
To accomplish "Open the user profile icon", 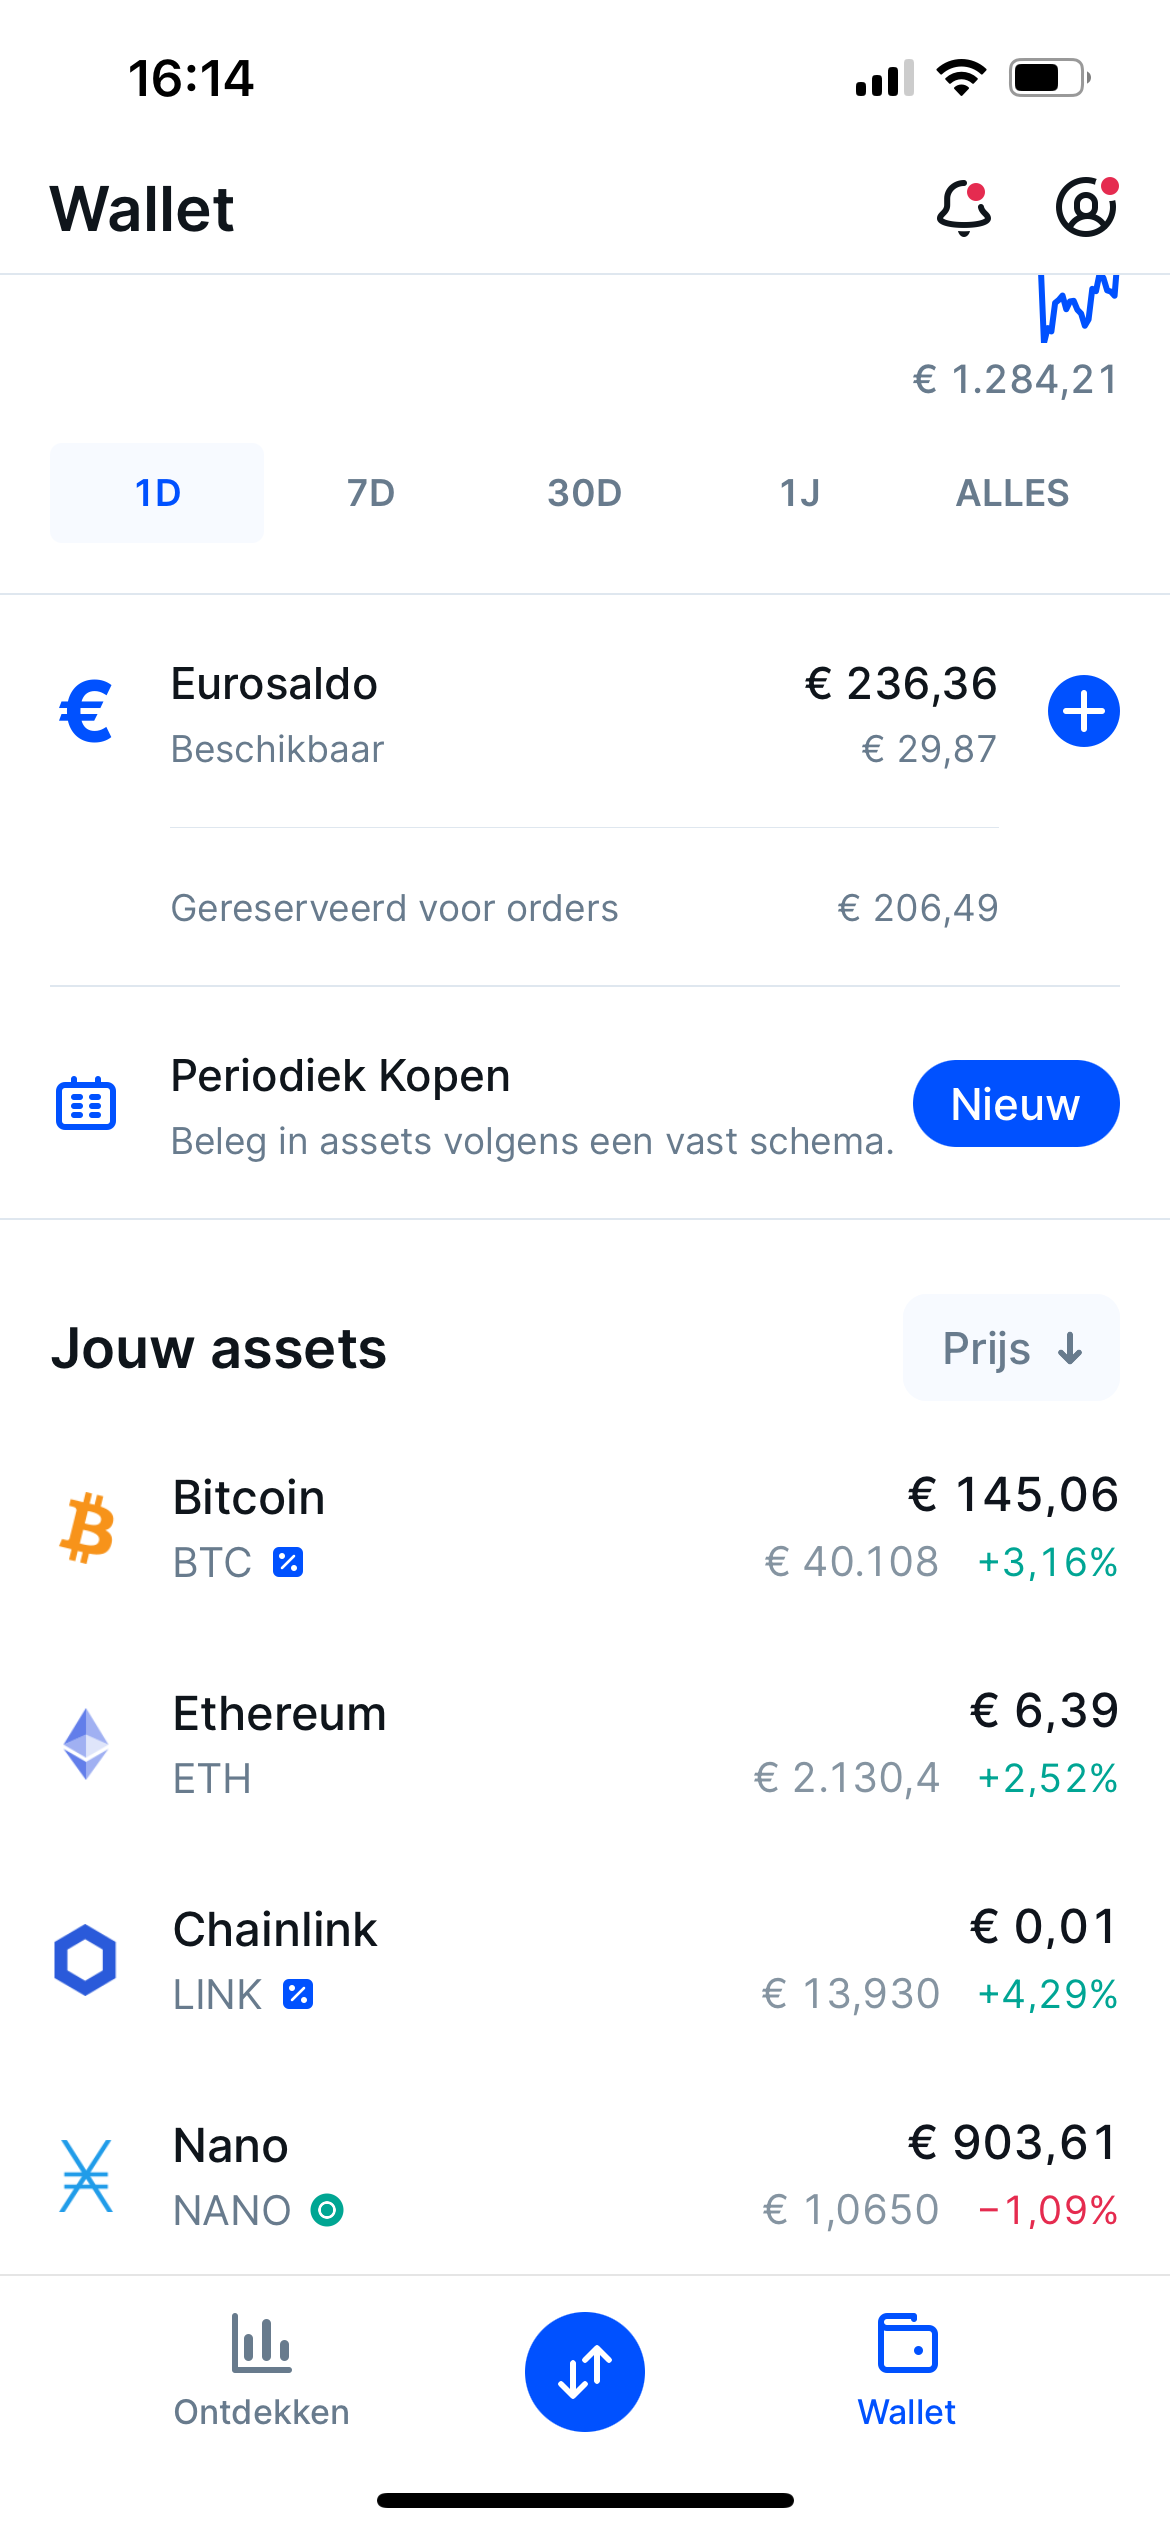I will pos(1087,207).
